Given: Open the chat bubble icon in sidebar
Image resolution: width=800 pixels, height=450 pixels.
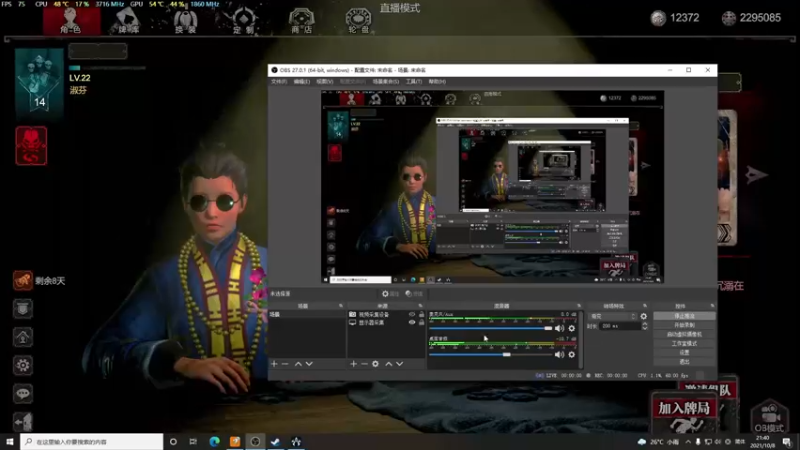Looking at the screenshot, I should [x=22, y=393].
